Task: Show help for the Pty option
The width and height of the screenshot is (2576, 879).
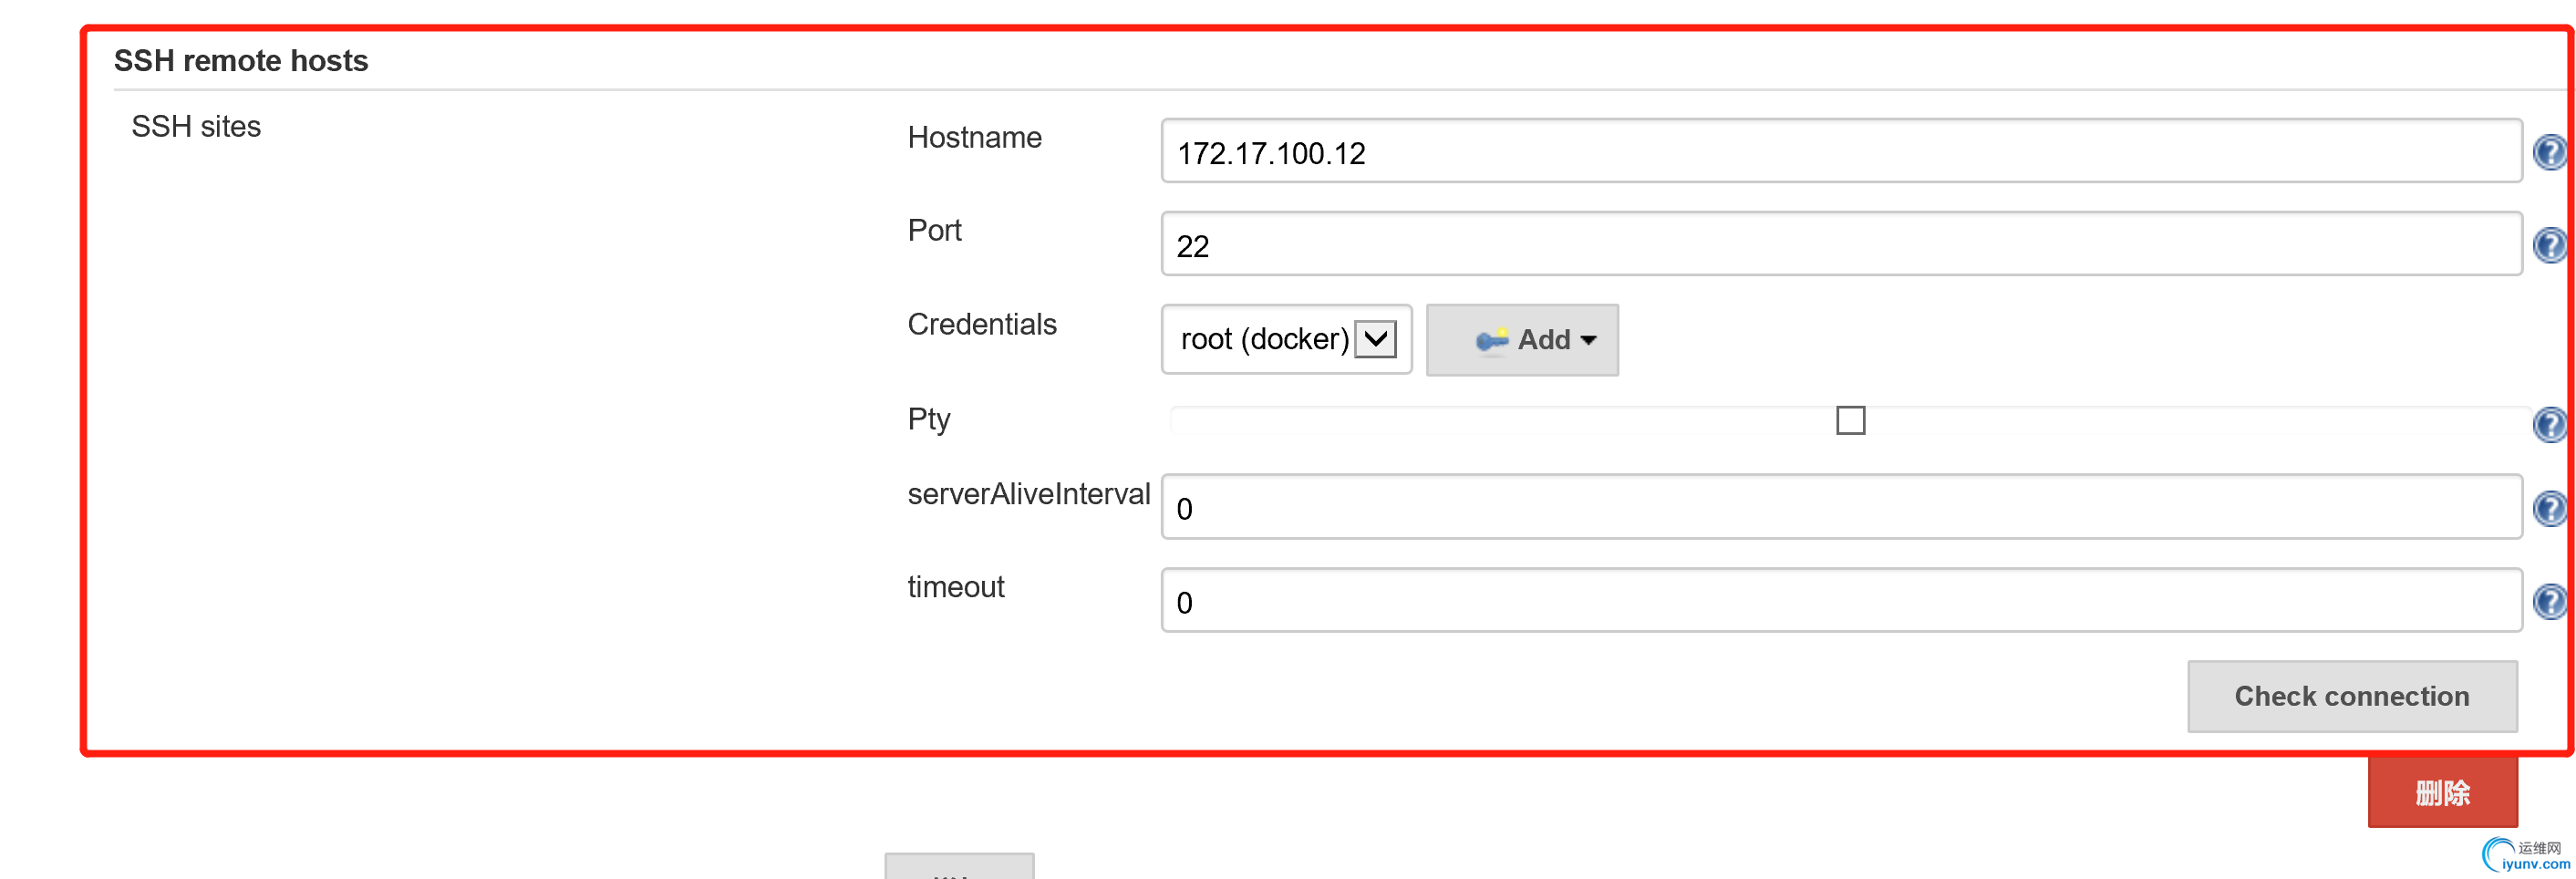Action: [x=2549, y=424]
